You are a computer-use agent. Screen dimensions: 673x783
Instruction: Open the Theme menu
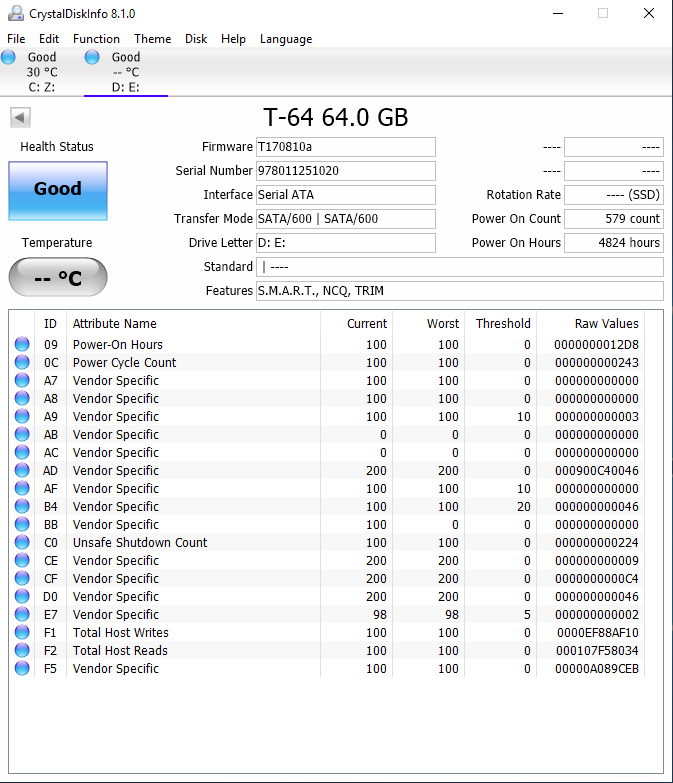click(x=152, y=39)
